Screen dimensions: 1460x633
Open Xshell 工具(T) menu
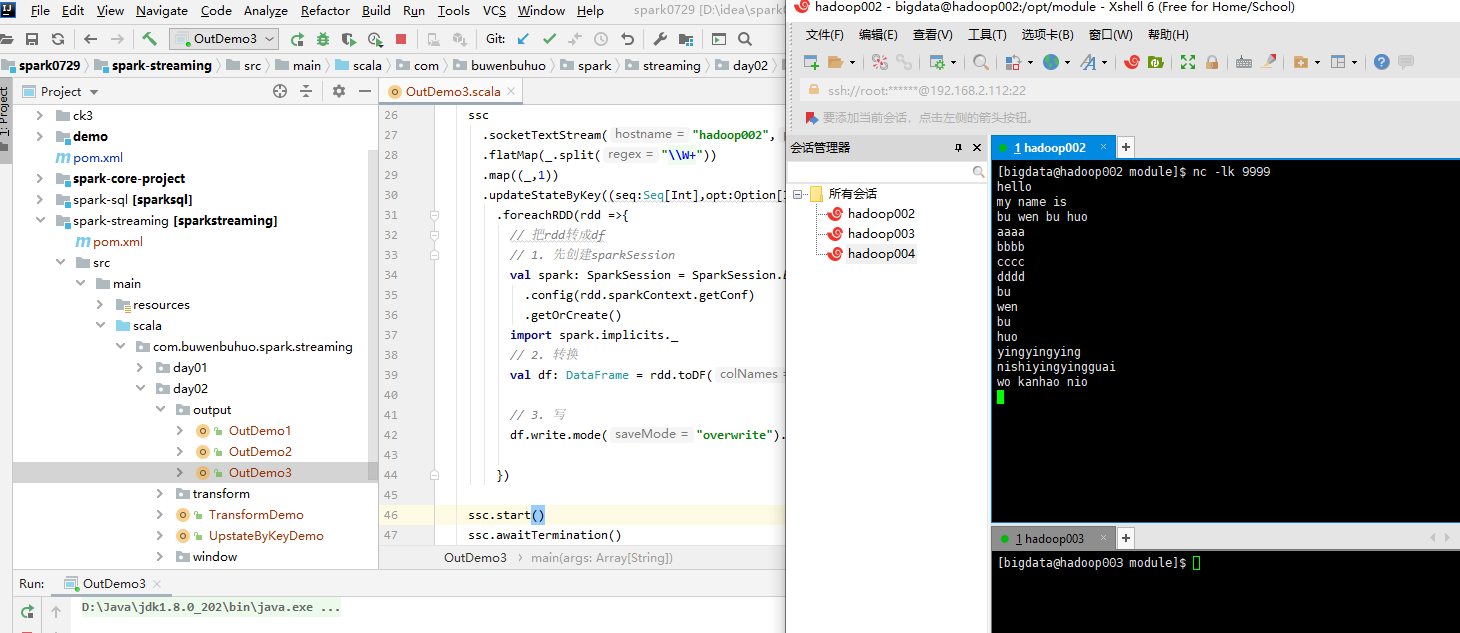pos(987,34)
